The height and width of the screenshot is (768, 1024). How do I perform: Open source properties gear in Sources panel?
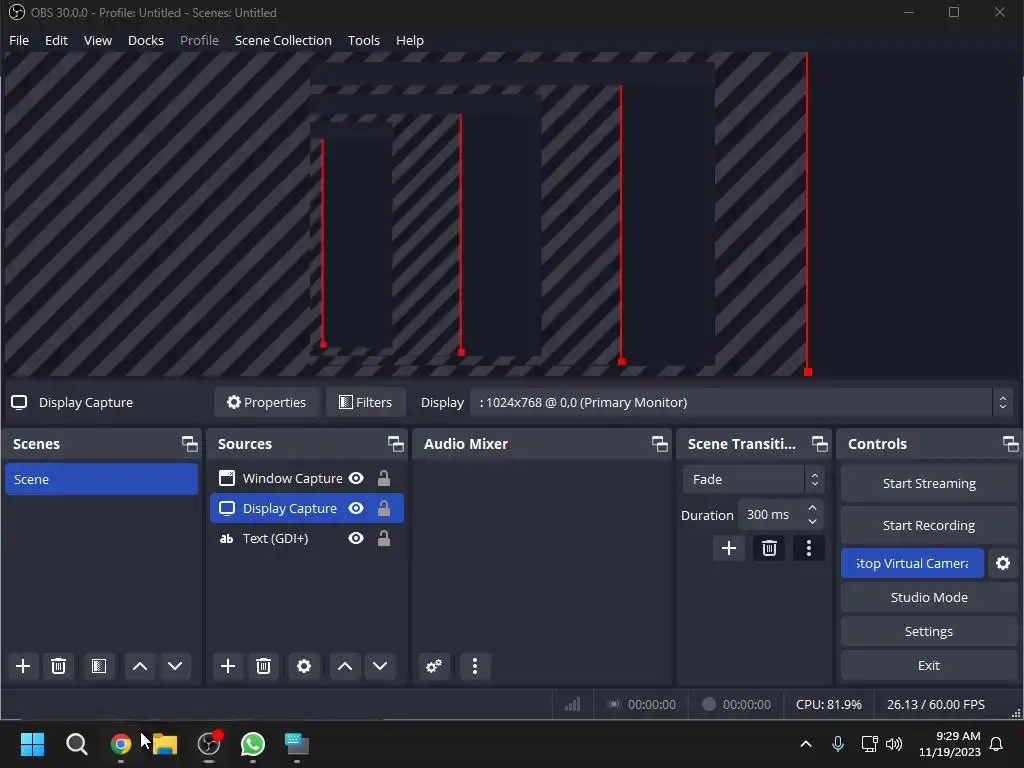pyautogui.click(x=304, y=666)
